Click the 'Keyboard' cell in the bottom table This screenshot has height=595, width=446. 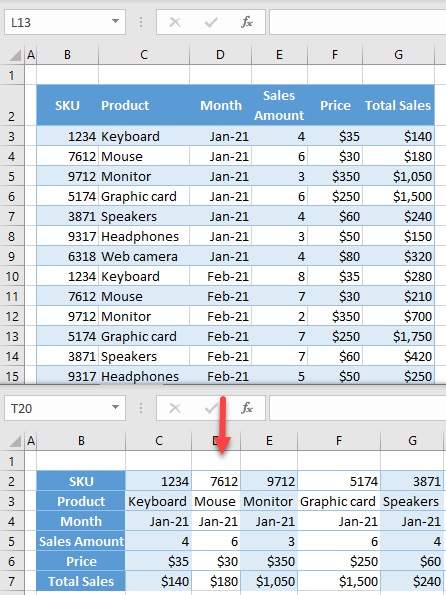(158, 502)
